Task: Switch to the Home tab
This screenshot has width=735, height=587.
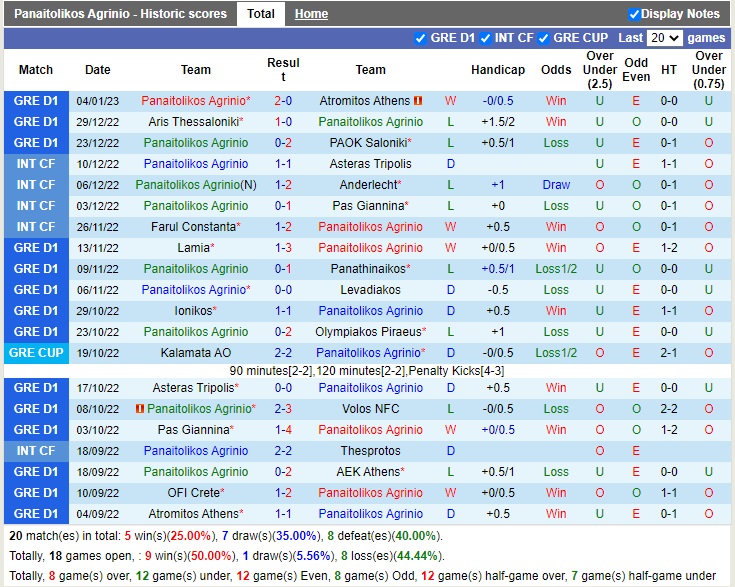Action: coord(311,14)
